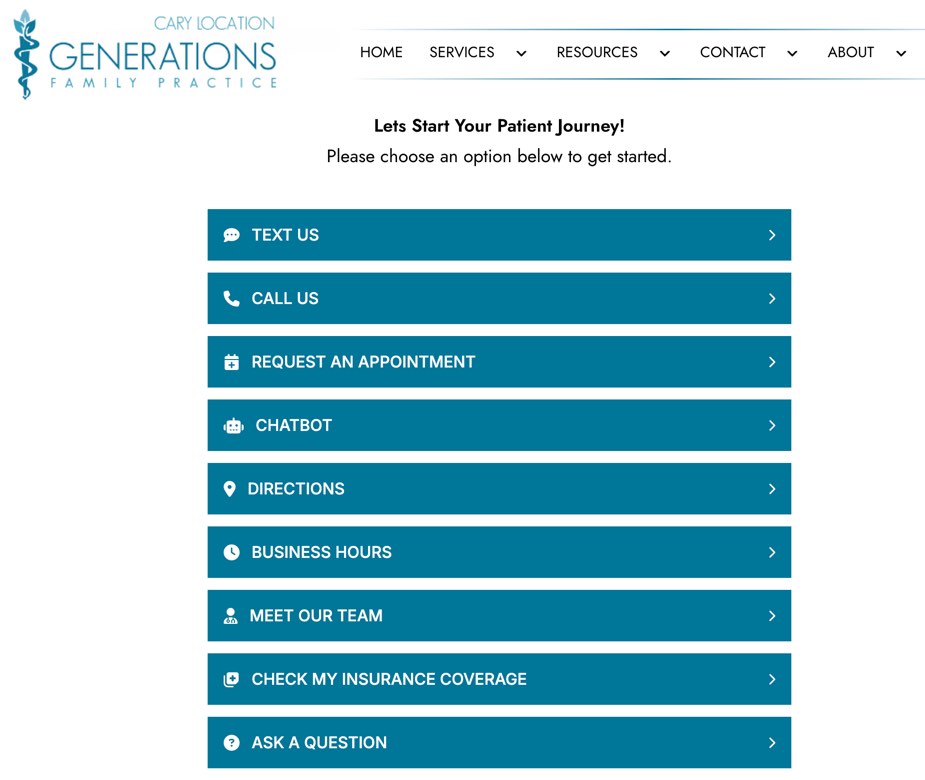
Task: Expand the Resources dropdown arrow
Action: (x=665, y=54)
